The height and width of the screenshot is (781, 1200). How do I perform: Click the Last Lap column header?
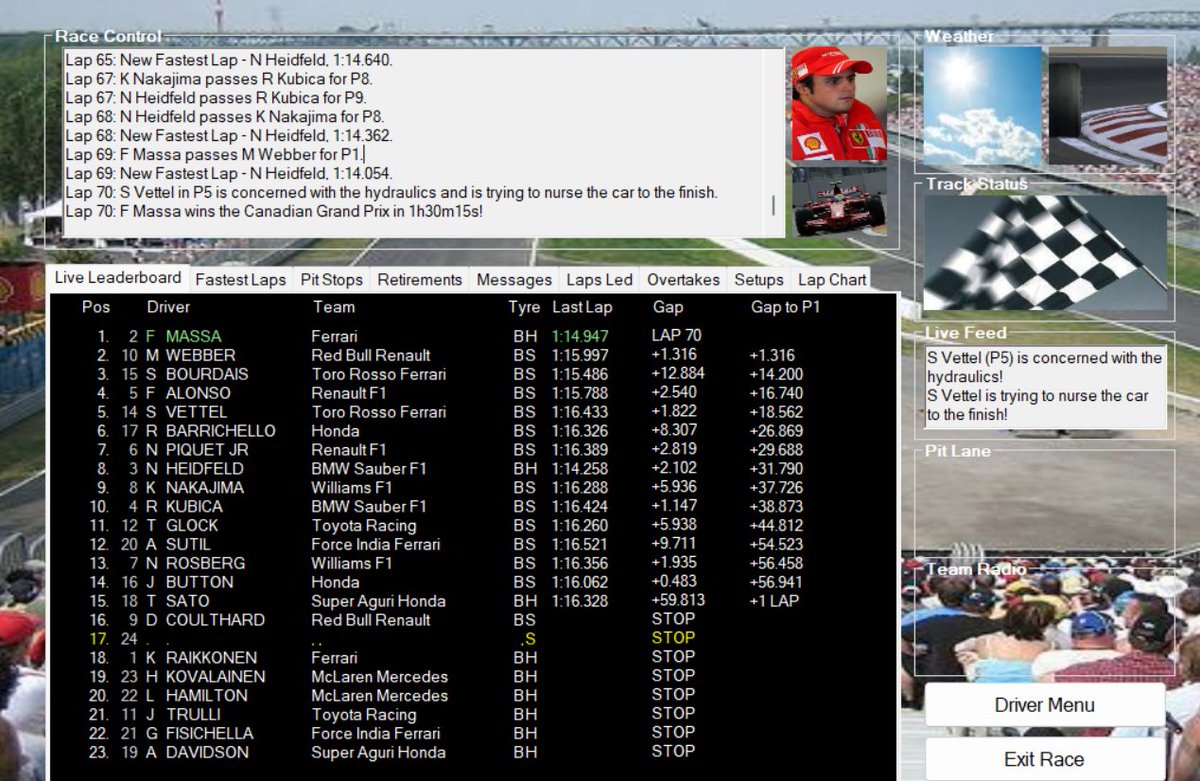(582, 307)
